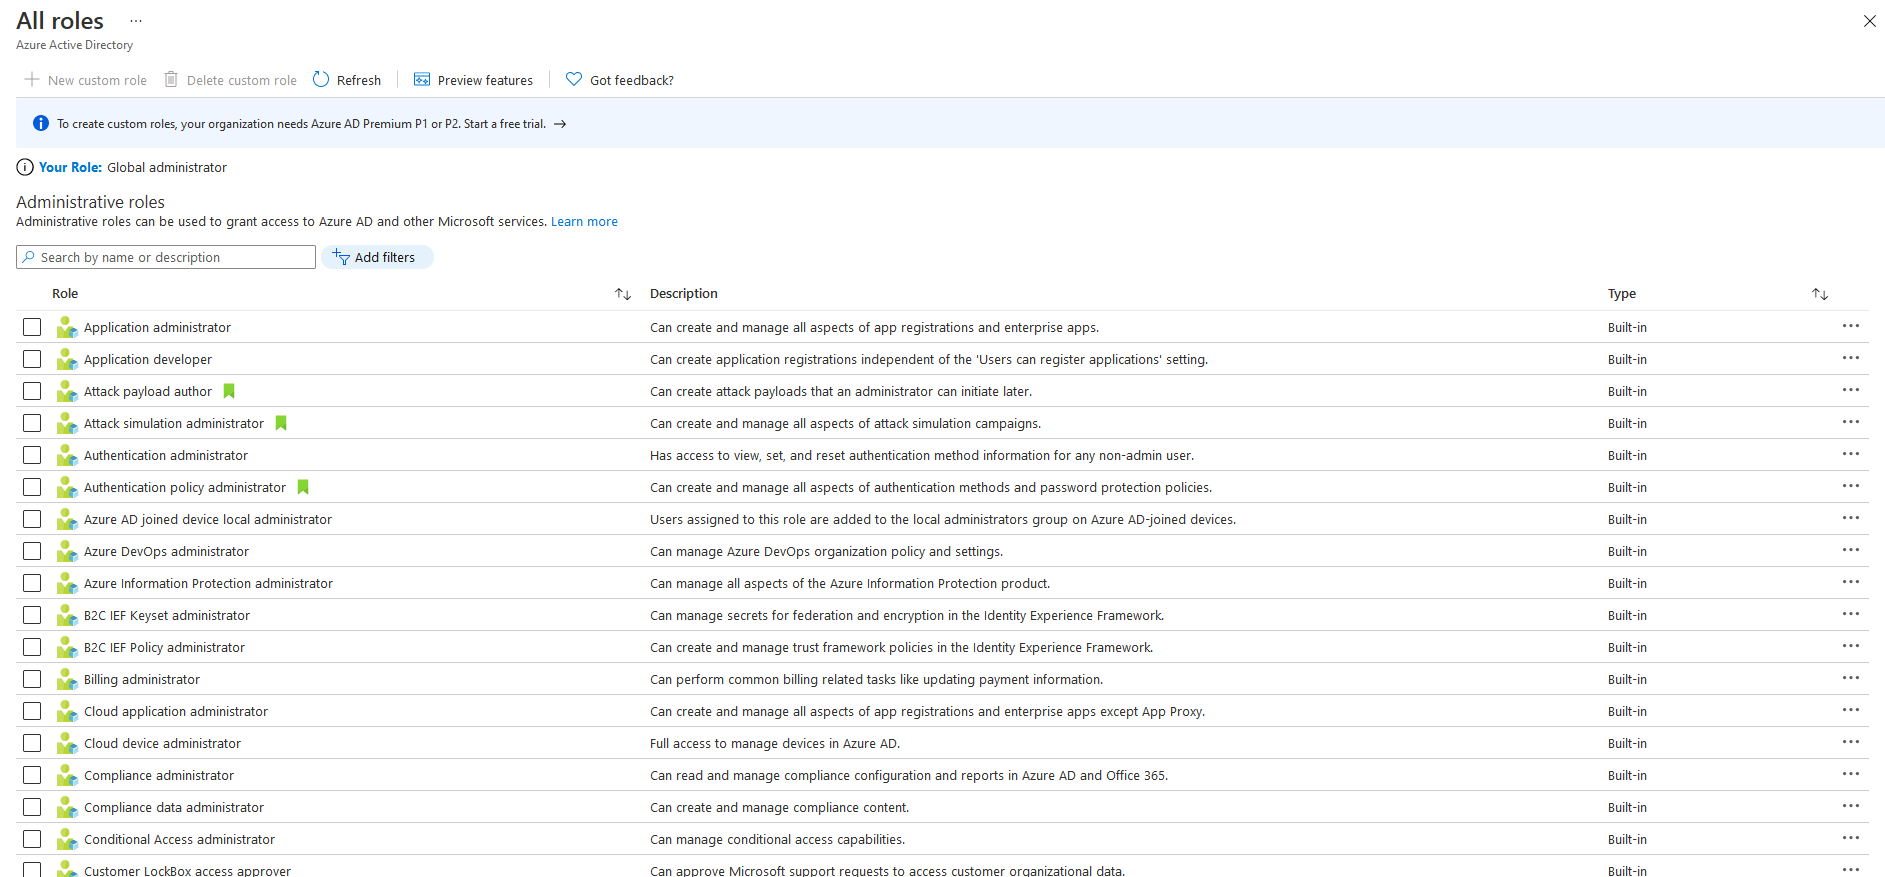This screenshot has height=877, width=1885.
Task: Open more options for Application administrator
Action: [x=1851, y=326]
